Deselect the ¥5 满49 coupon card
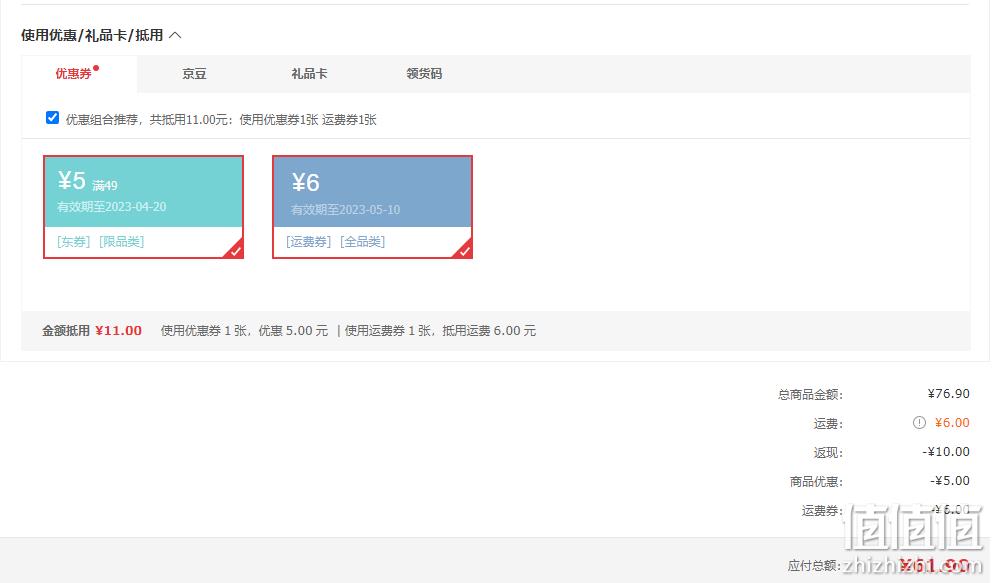 point(144,207)
